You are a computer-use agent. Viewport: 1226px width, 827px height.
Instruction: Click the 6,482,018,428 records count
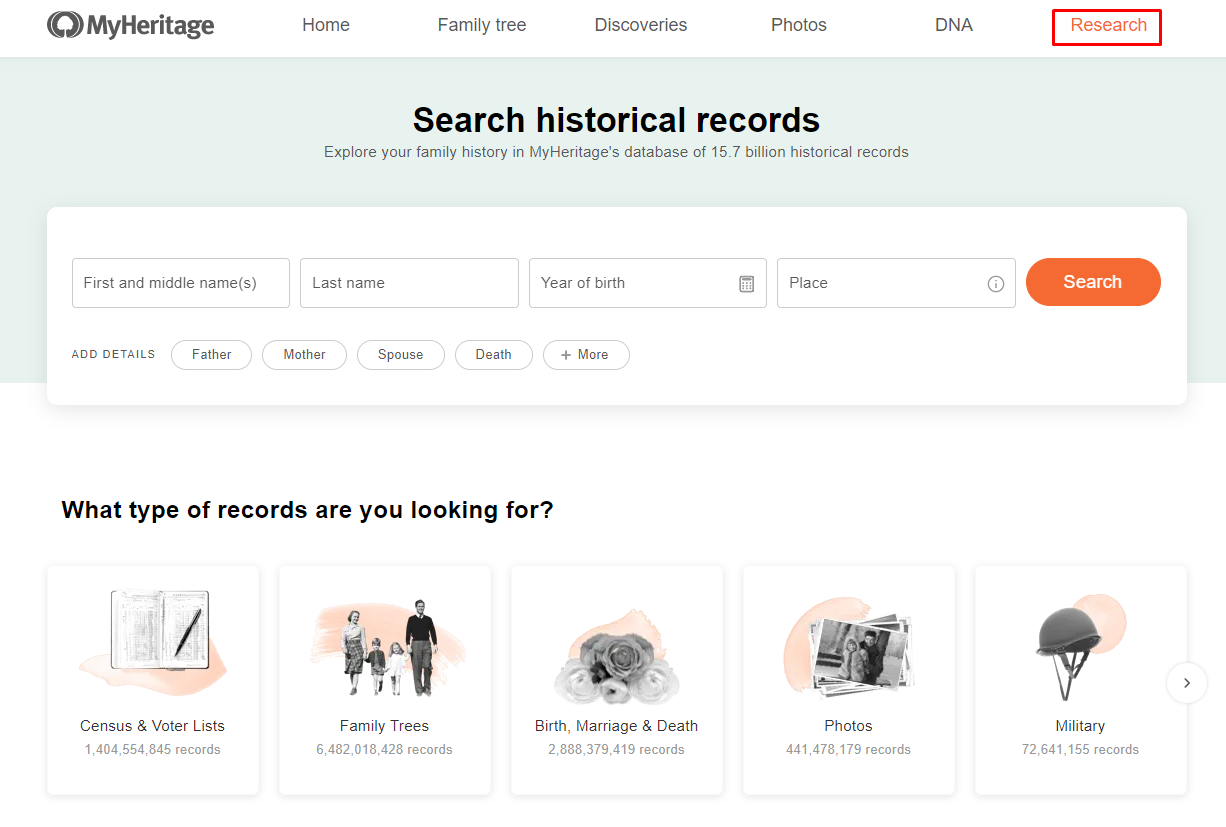385,749
